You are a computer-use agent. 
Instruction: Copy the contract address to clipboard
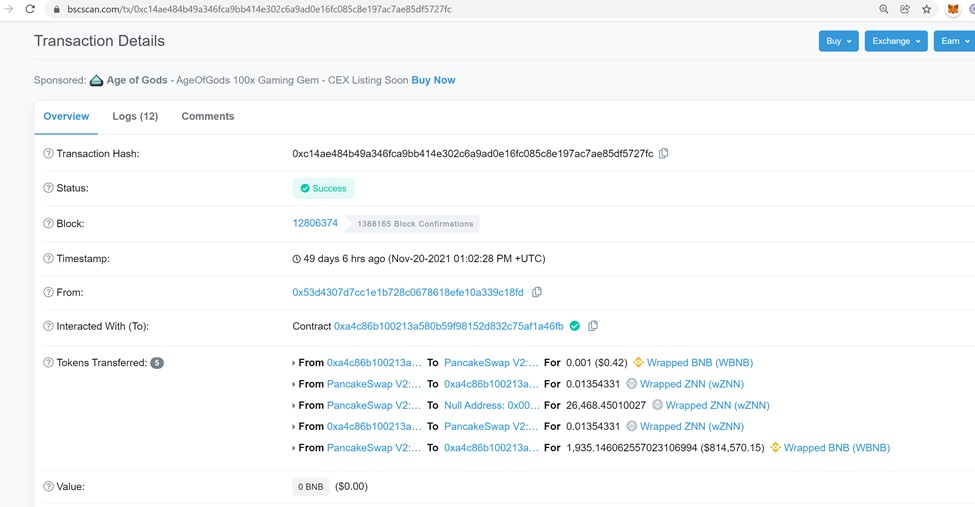[593, 326]
